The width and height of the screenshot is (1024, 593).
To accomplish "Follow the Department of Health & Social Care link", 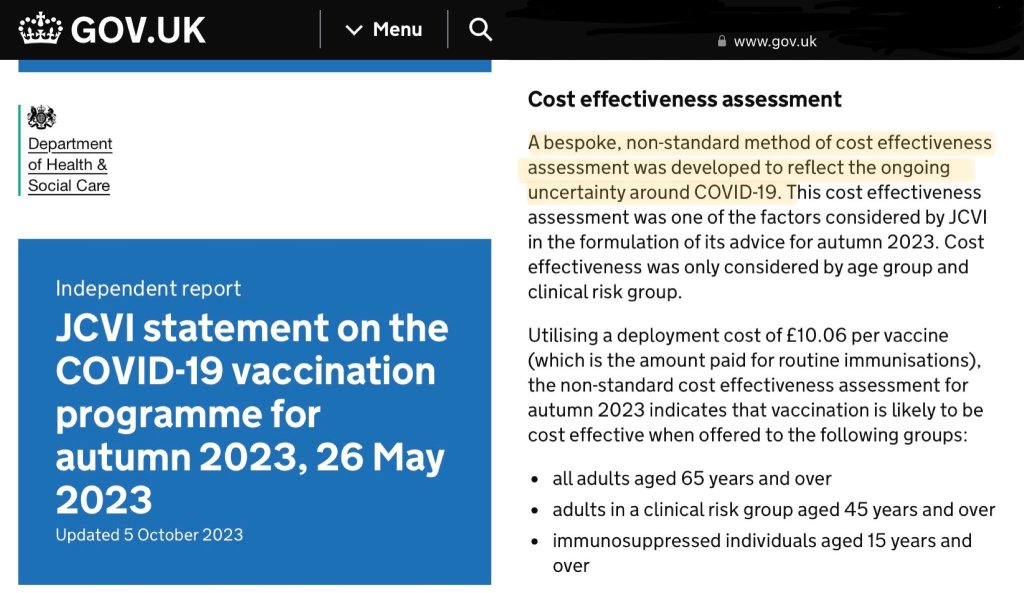I will click(x=70, y=165).
